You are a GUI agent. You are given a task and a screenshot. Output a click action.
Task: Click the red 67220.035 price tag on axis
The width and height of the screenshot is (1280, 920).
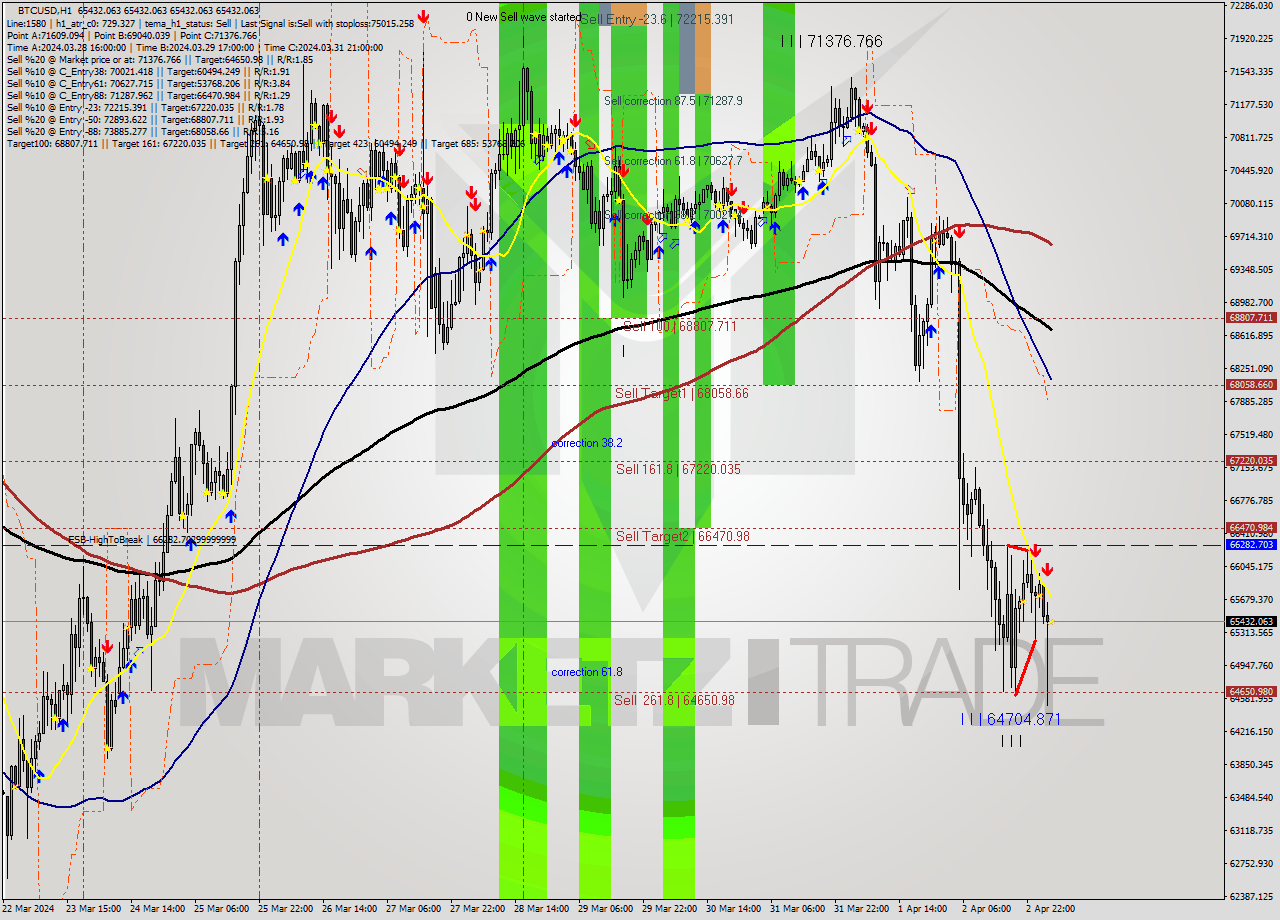pos(1250,461)
